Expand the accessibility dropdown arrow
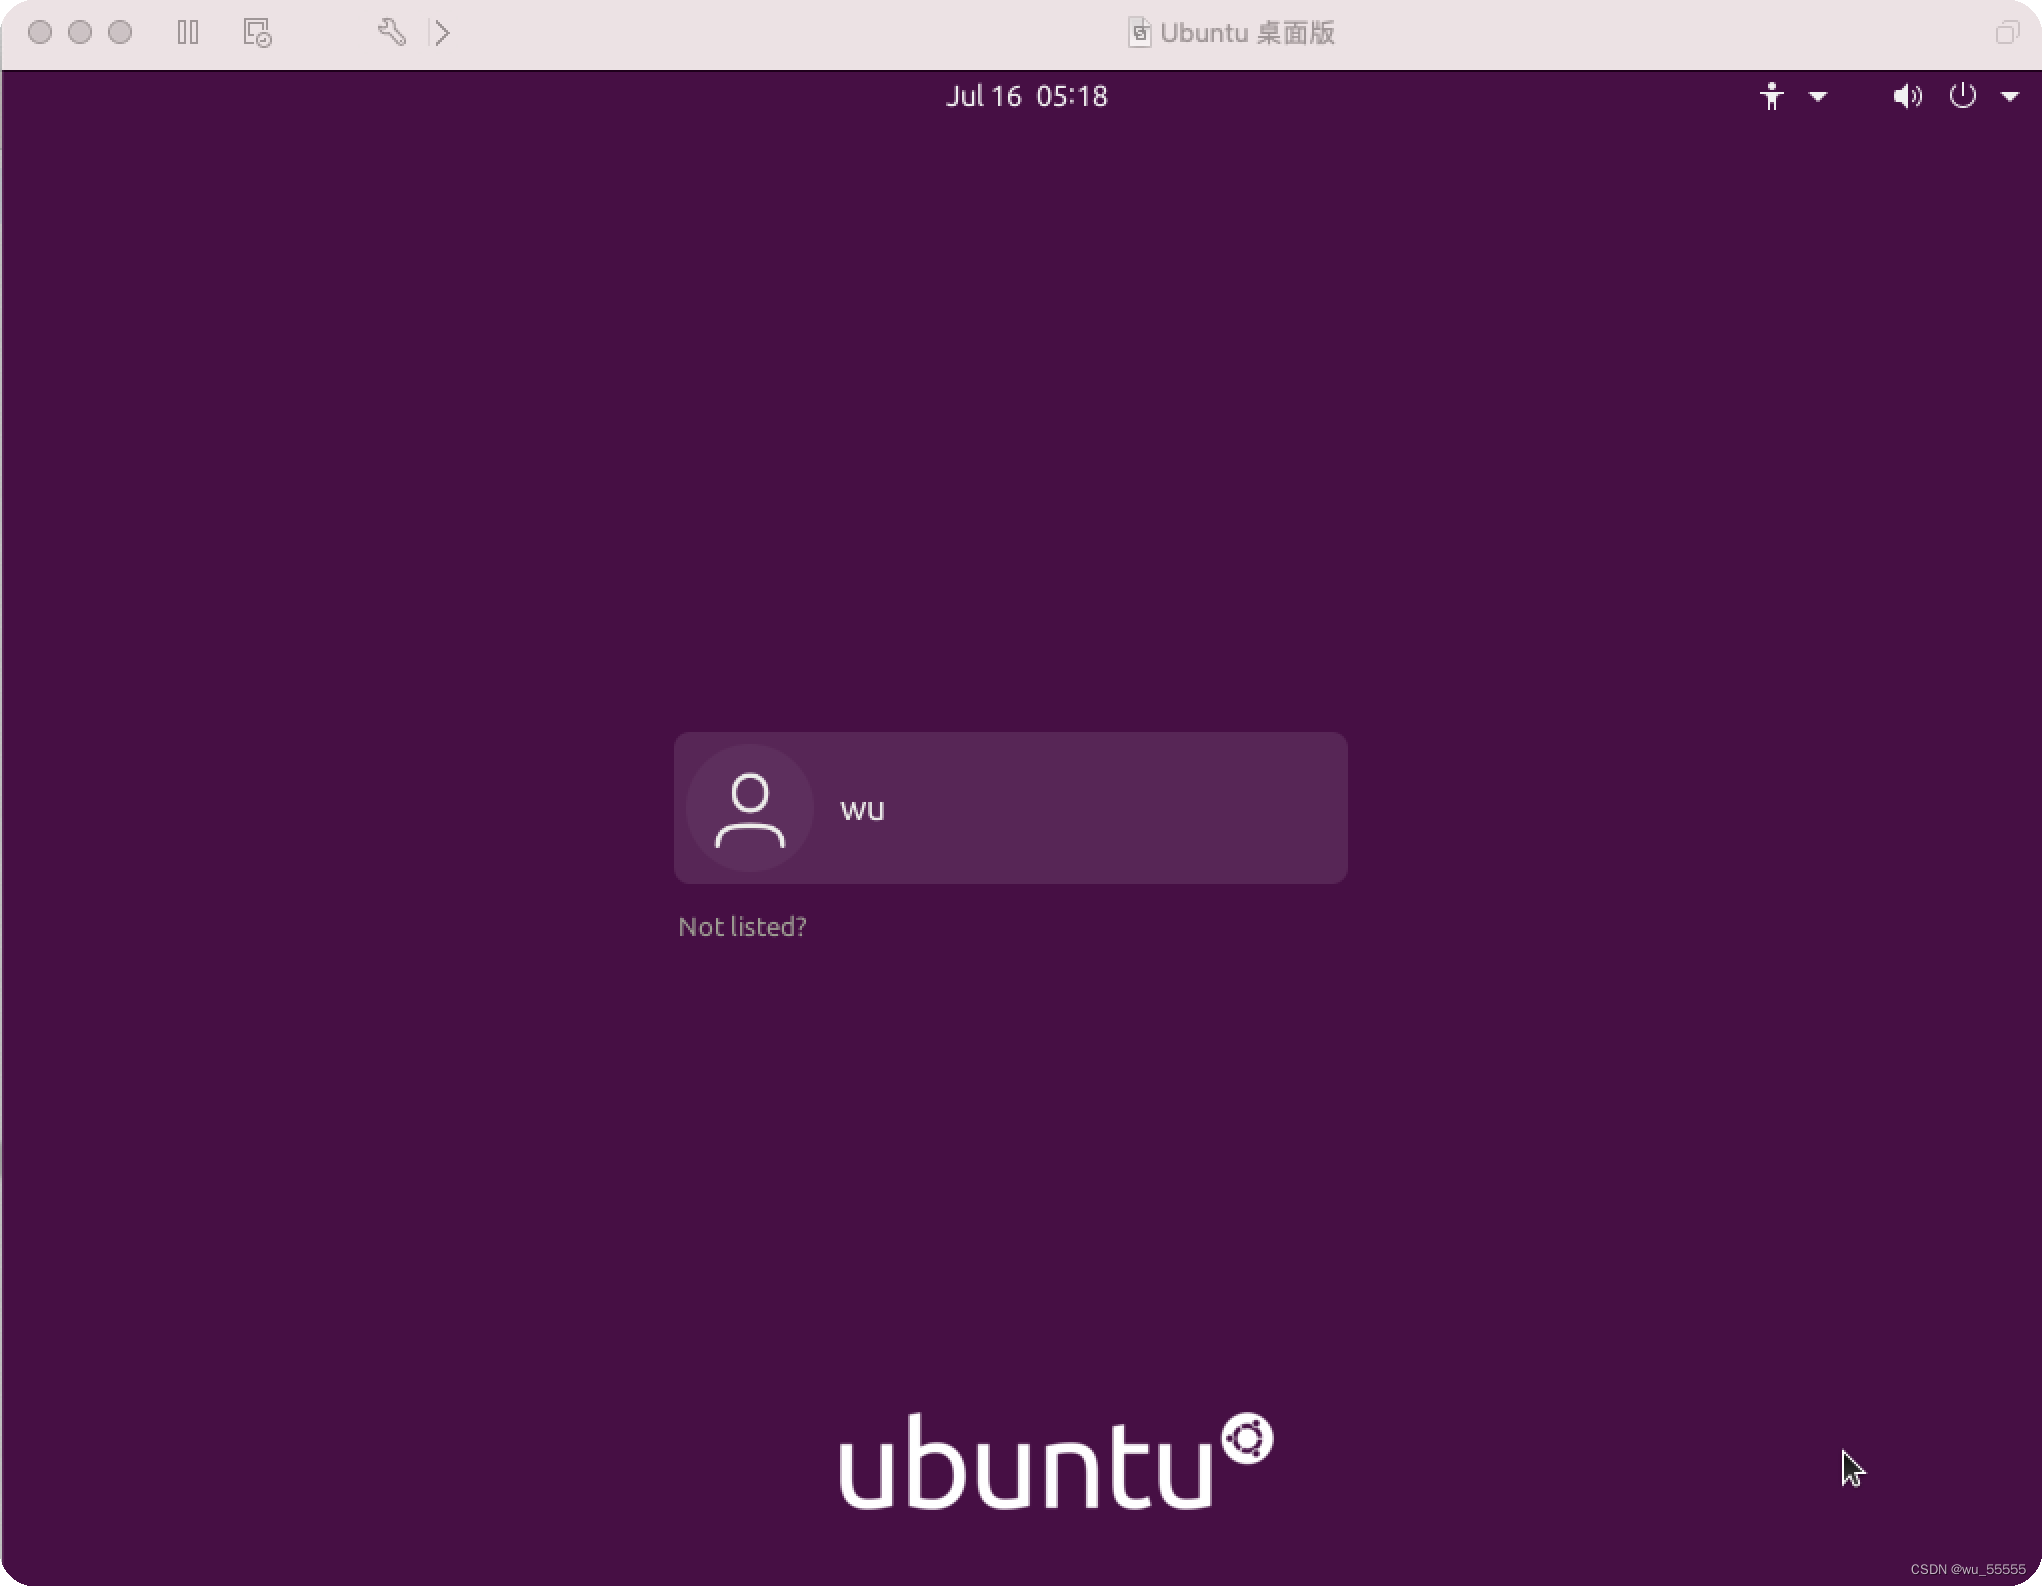This screenshot has width=2042, height=1586. pos(1818,96)
